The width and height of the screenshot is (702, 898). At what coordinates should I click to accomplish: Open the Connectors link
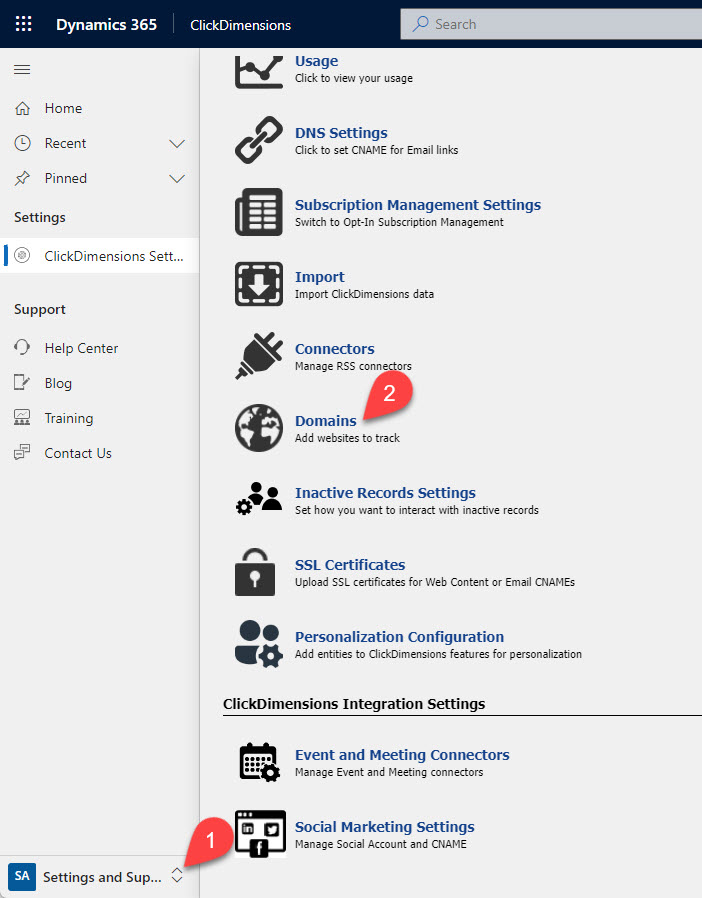(335, 349)
